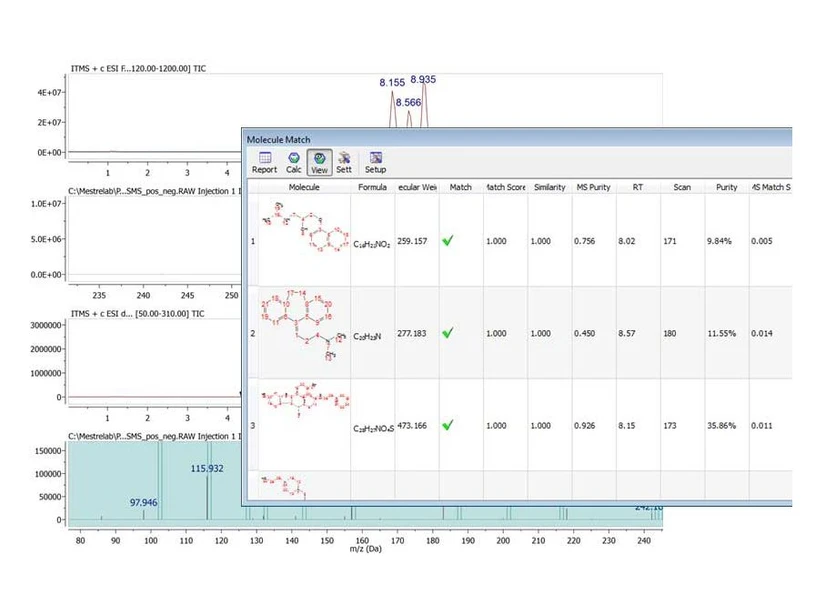This screenshot has height=615, width=815.
Task: Click the Report icon in Molecule Match
Action: (264, 162)
